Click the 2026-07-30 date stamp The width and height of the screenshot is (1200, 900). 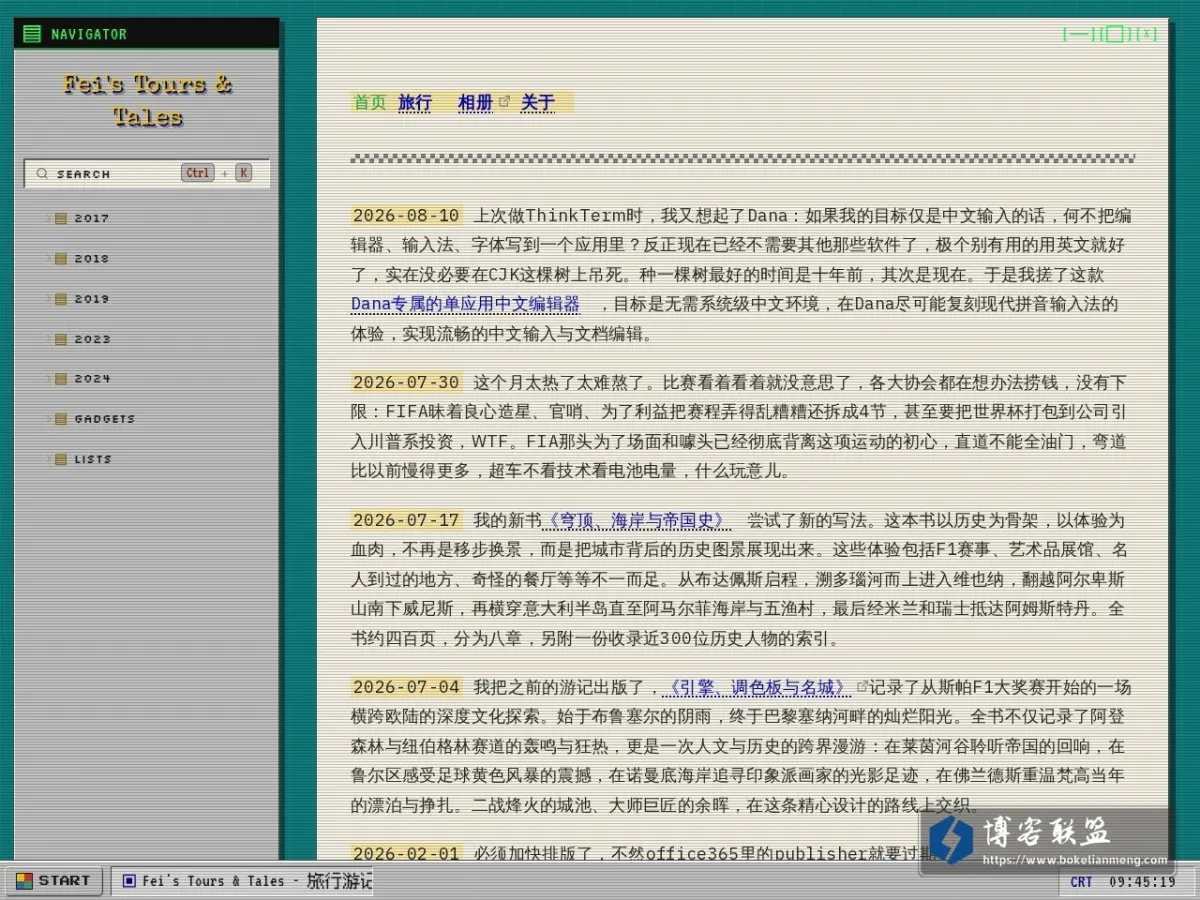[x=406, y=382]
